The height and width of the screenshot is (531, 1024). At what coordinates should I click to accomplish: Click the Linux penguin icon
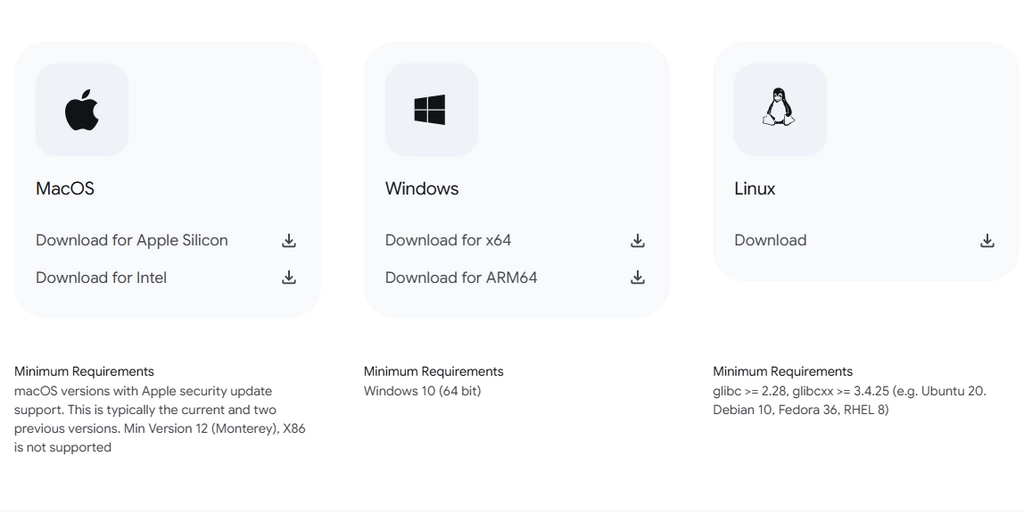pos(778,107)
